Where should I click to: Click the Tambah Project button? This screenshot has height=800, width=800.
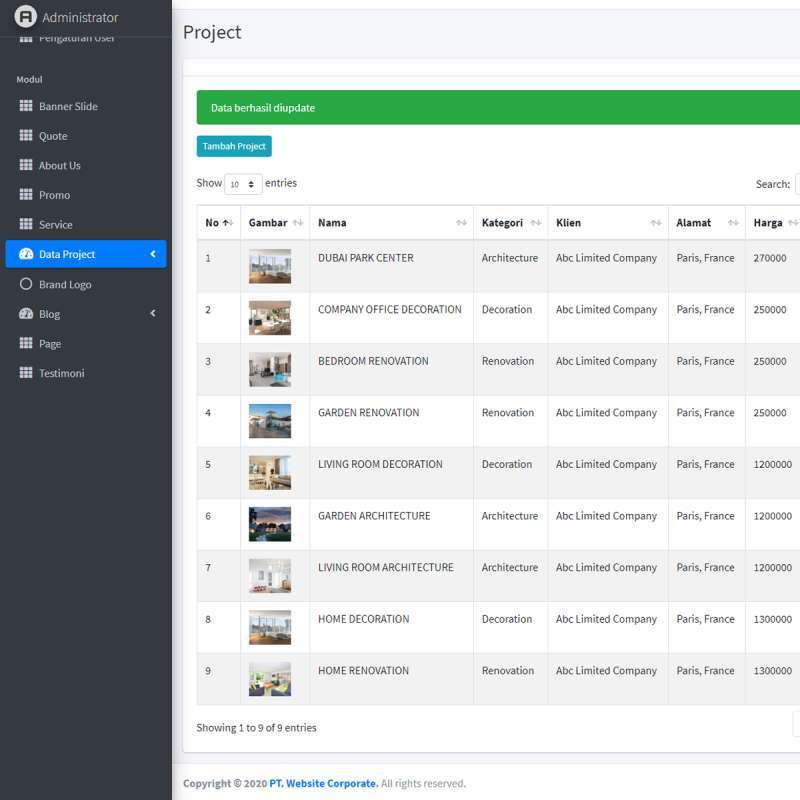(x=234, y=146)
